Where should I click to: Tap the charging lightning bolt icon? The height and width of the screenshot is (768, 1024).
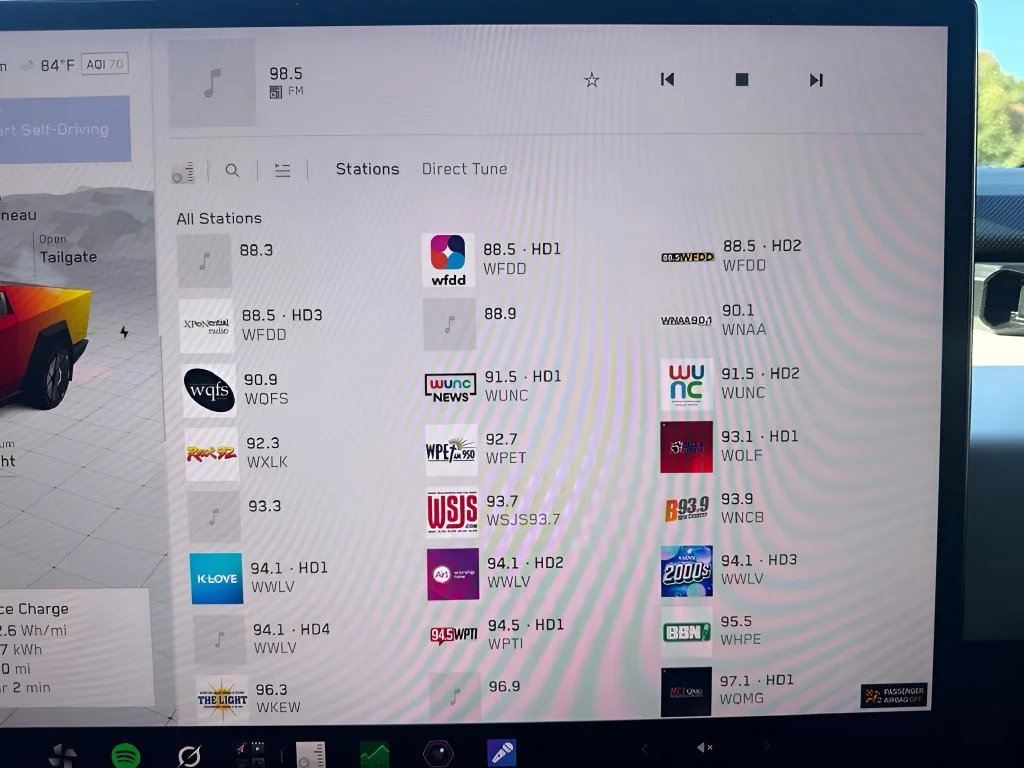[124, 332]
